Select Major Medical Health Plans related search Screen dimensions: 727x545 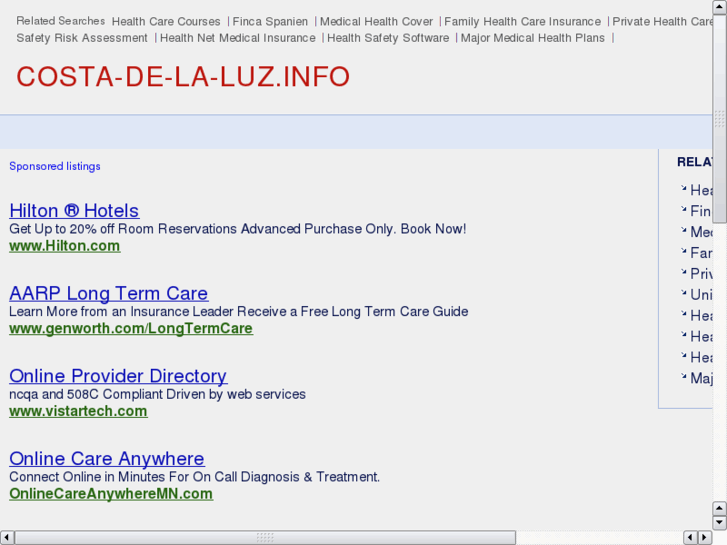533,38
